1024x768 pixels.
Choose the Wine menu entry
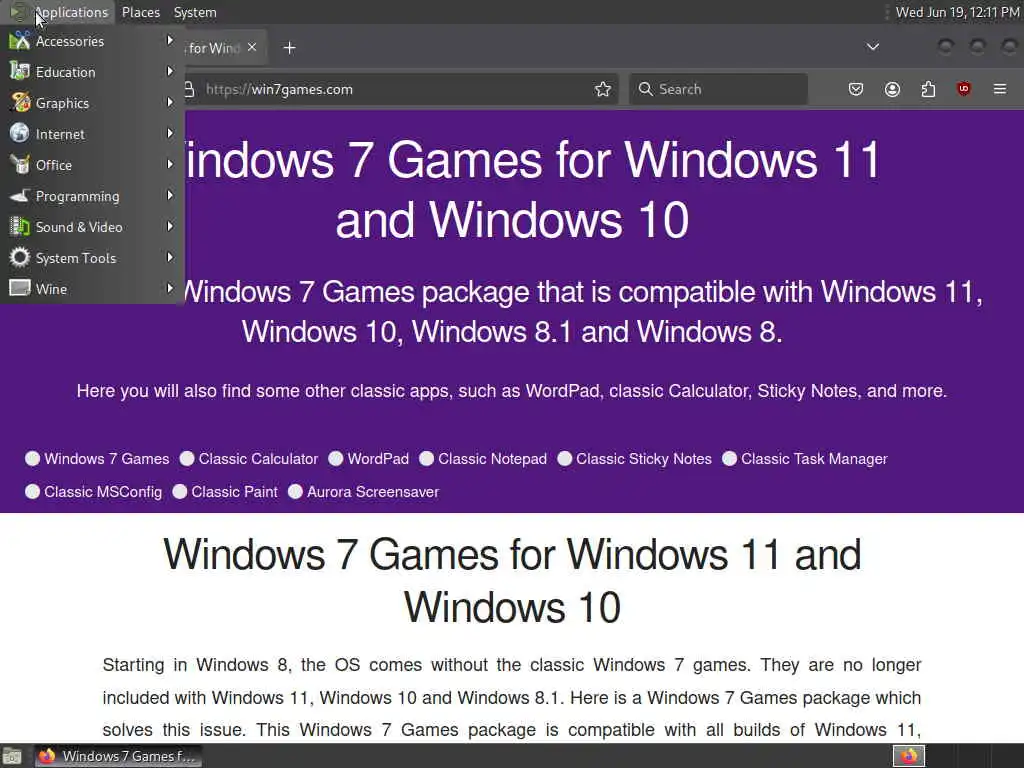point(92,288)
